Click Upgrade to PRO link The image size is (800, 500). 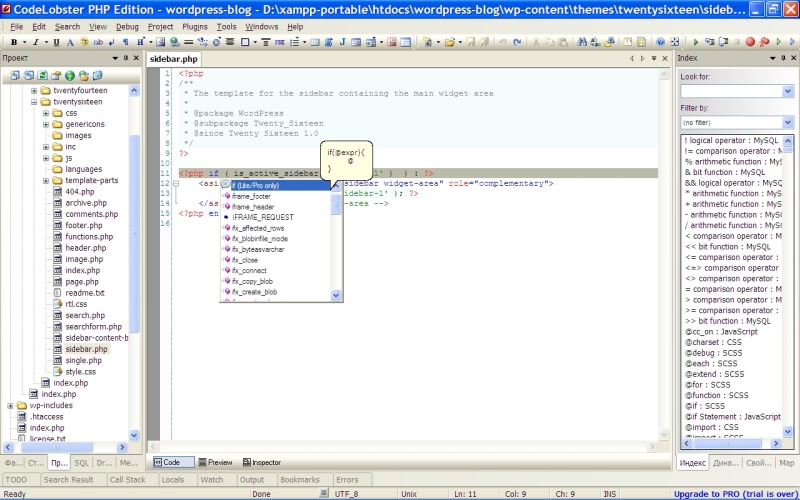click(734, 494)
